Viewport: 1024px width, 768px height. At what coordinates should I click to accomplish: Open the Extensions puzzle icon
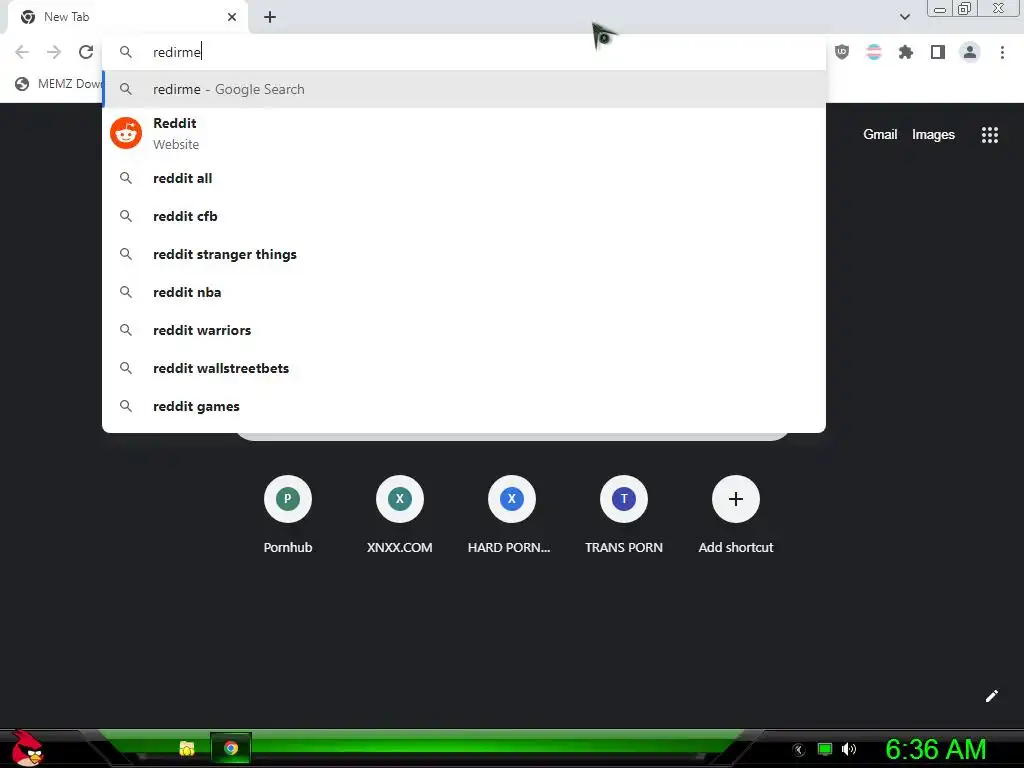click(x=906, y=52)
